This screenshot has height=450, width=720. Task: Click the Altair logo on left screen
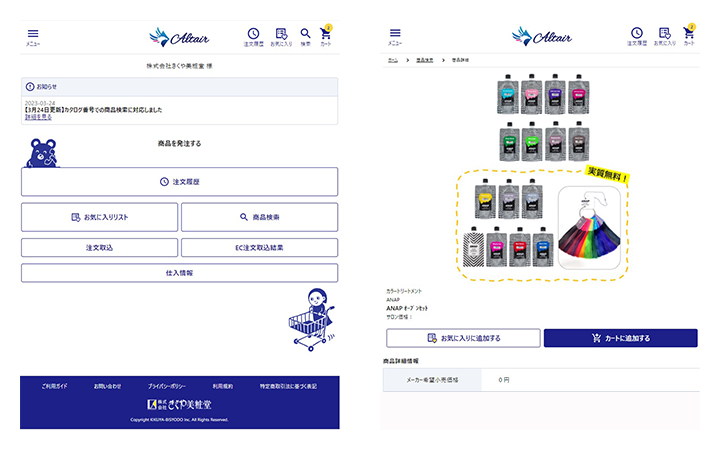(180, 37)
